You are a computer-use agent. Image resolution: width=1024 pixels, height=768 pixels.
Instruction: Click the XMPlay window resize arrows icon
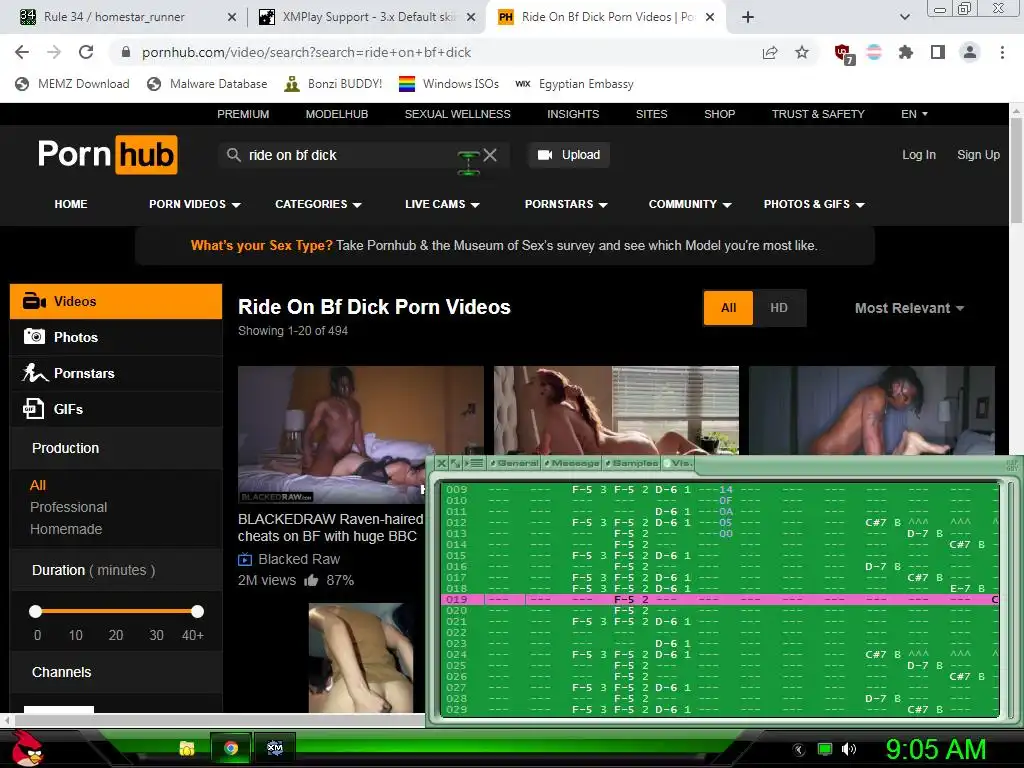pyautogui.click(x=455, y=463)
